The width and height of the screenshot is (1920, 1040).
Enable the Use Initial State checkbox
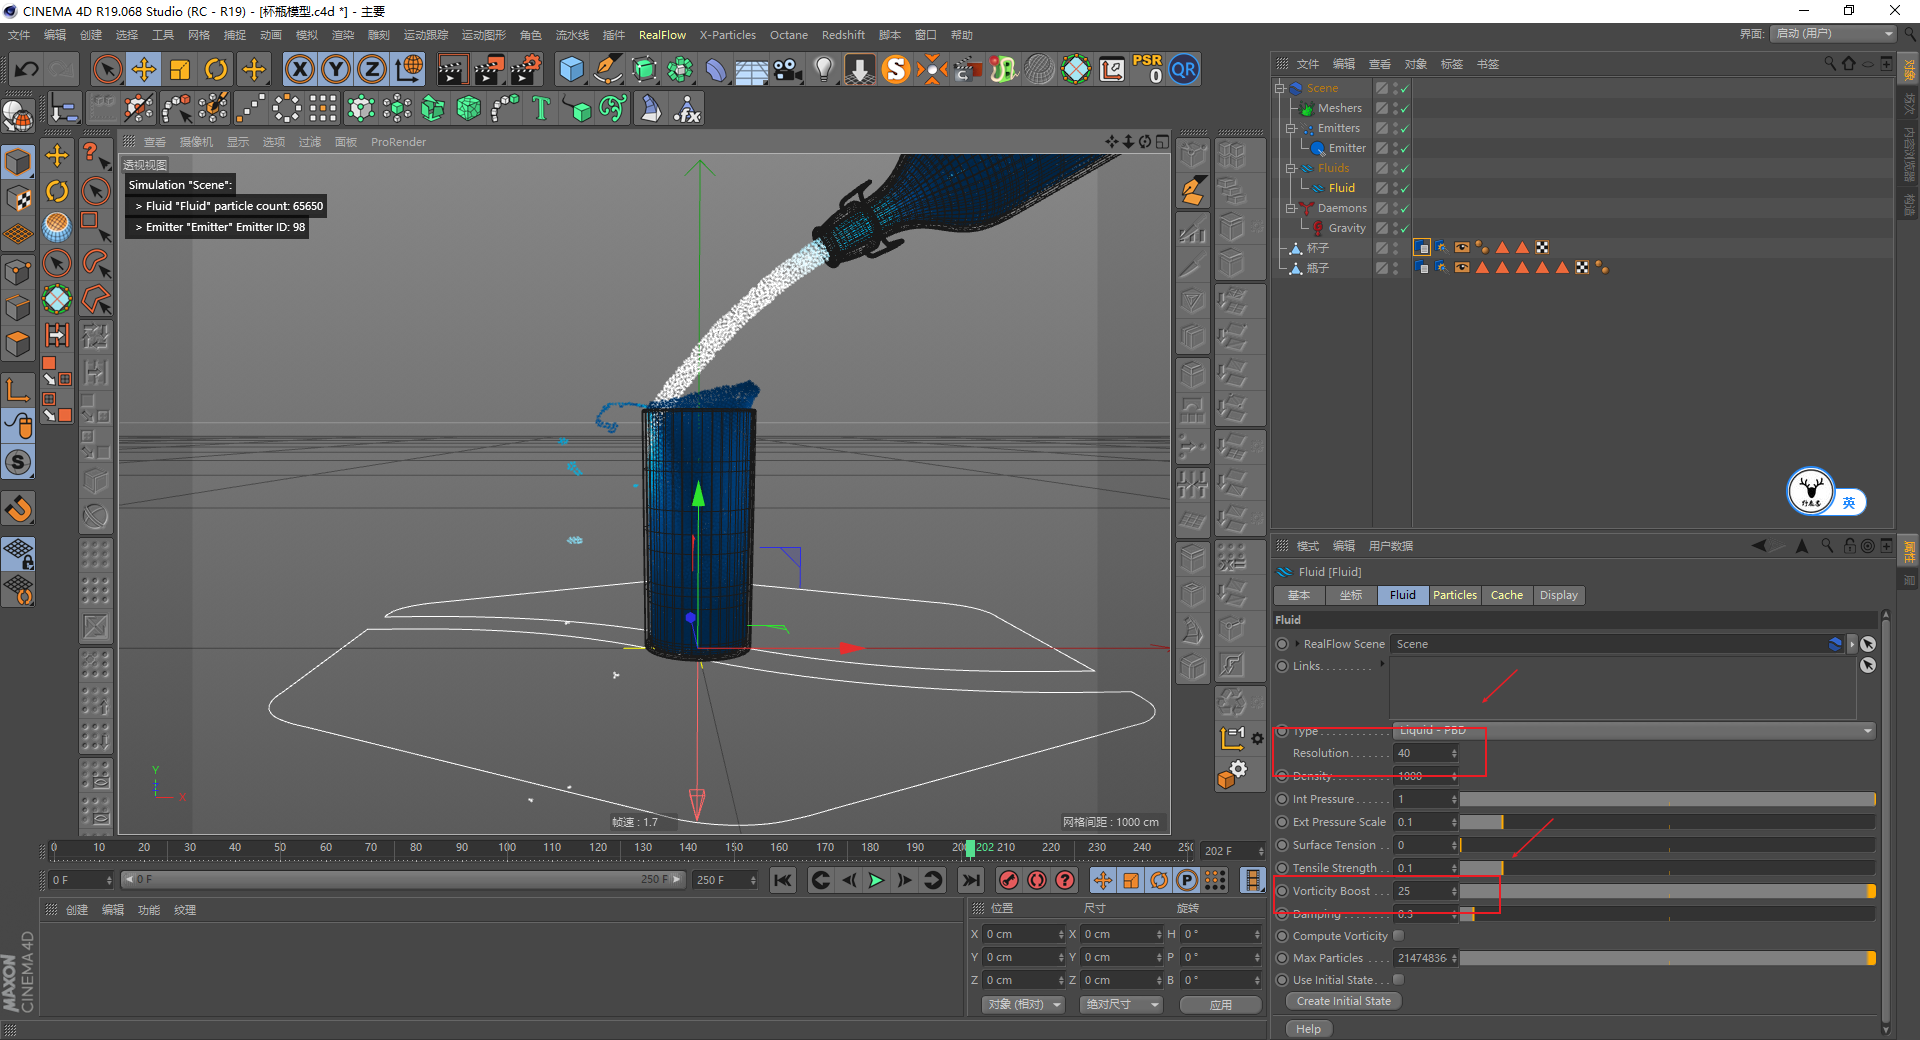[x=1399, y=980]
